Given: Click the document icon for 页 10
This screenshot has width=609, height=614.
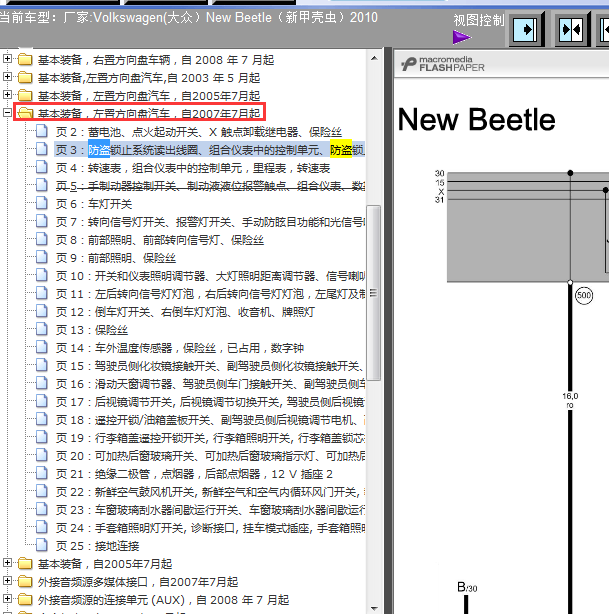Looking at the screenshot, I should point(42,275).
